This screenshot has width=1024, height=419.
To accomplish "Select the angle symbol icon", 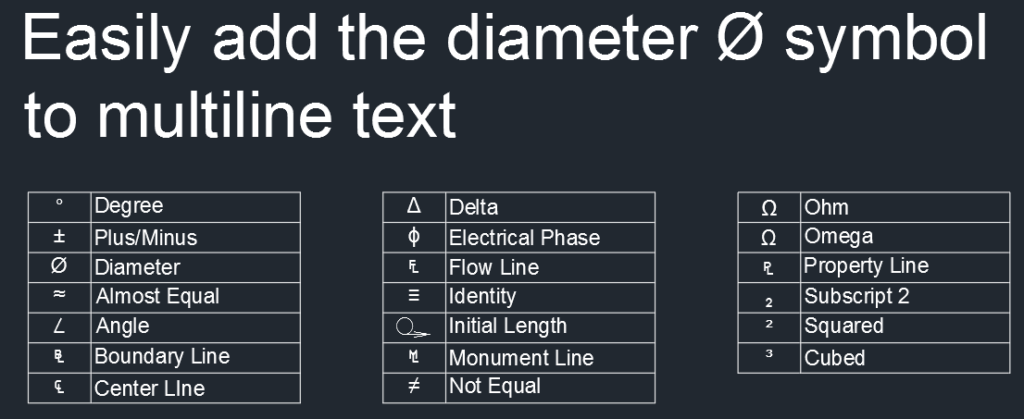I will (59, 326).
